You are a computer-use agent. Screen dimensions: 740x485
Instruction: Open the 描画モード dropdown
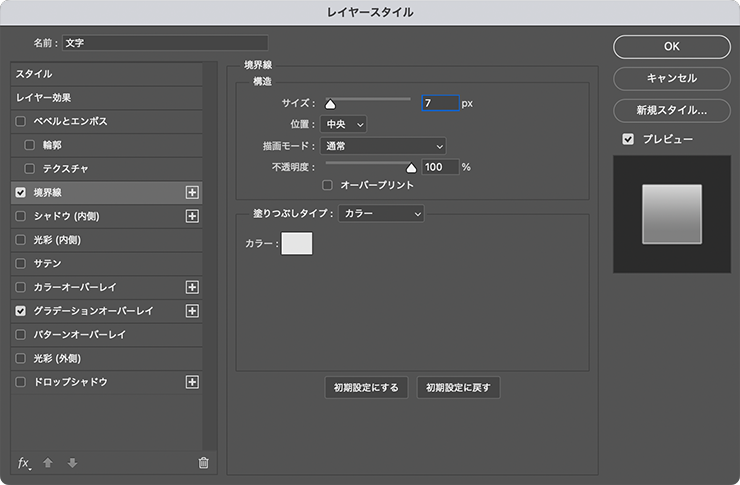(x=383, y=146)
